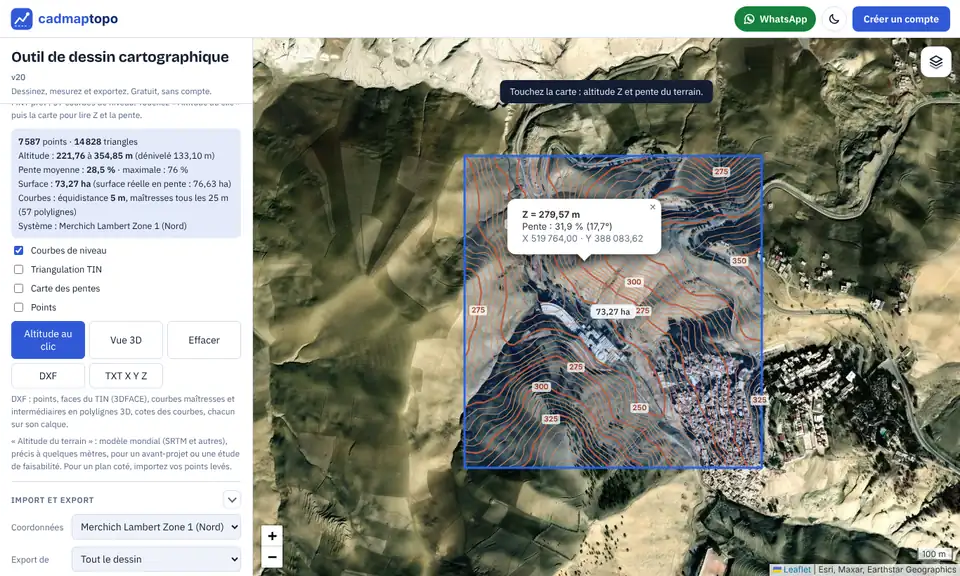
Task: Click the Z = 279,57 m popup text
Action: tap(551, 214)
